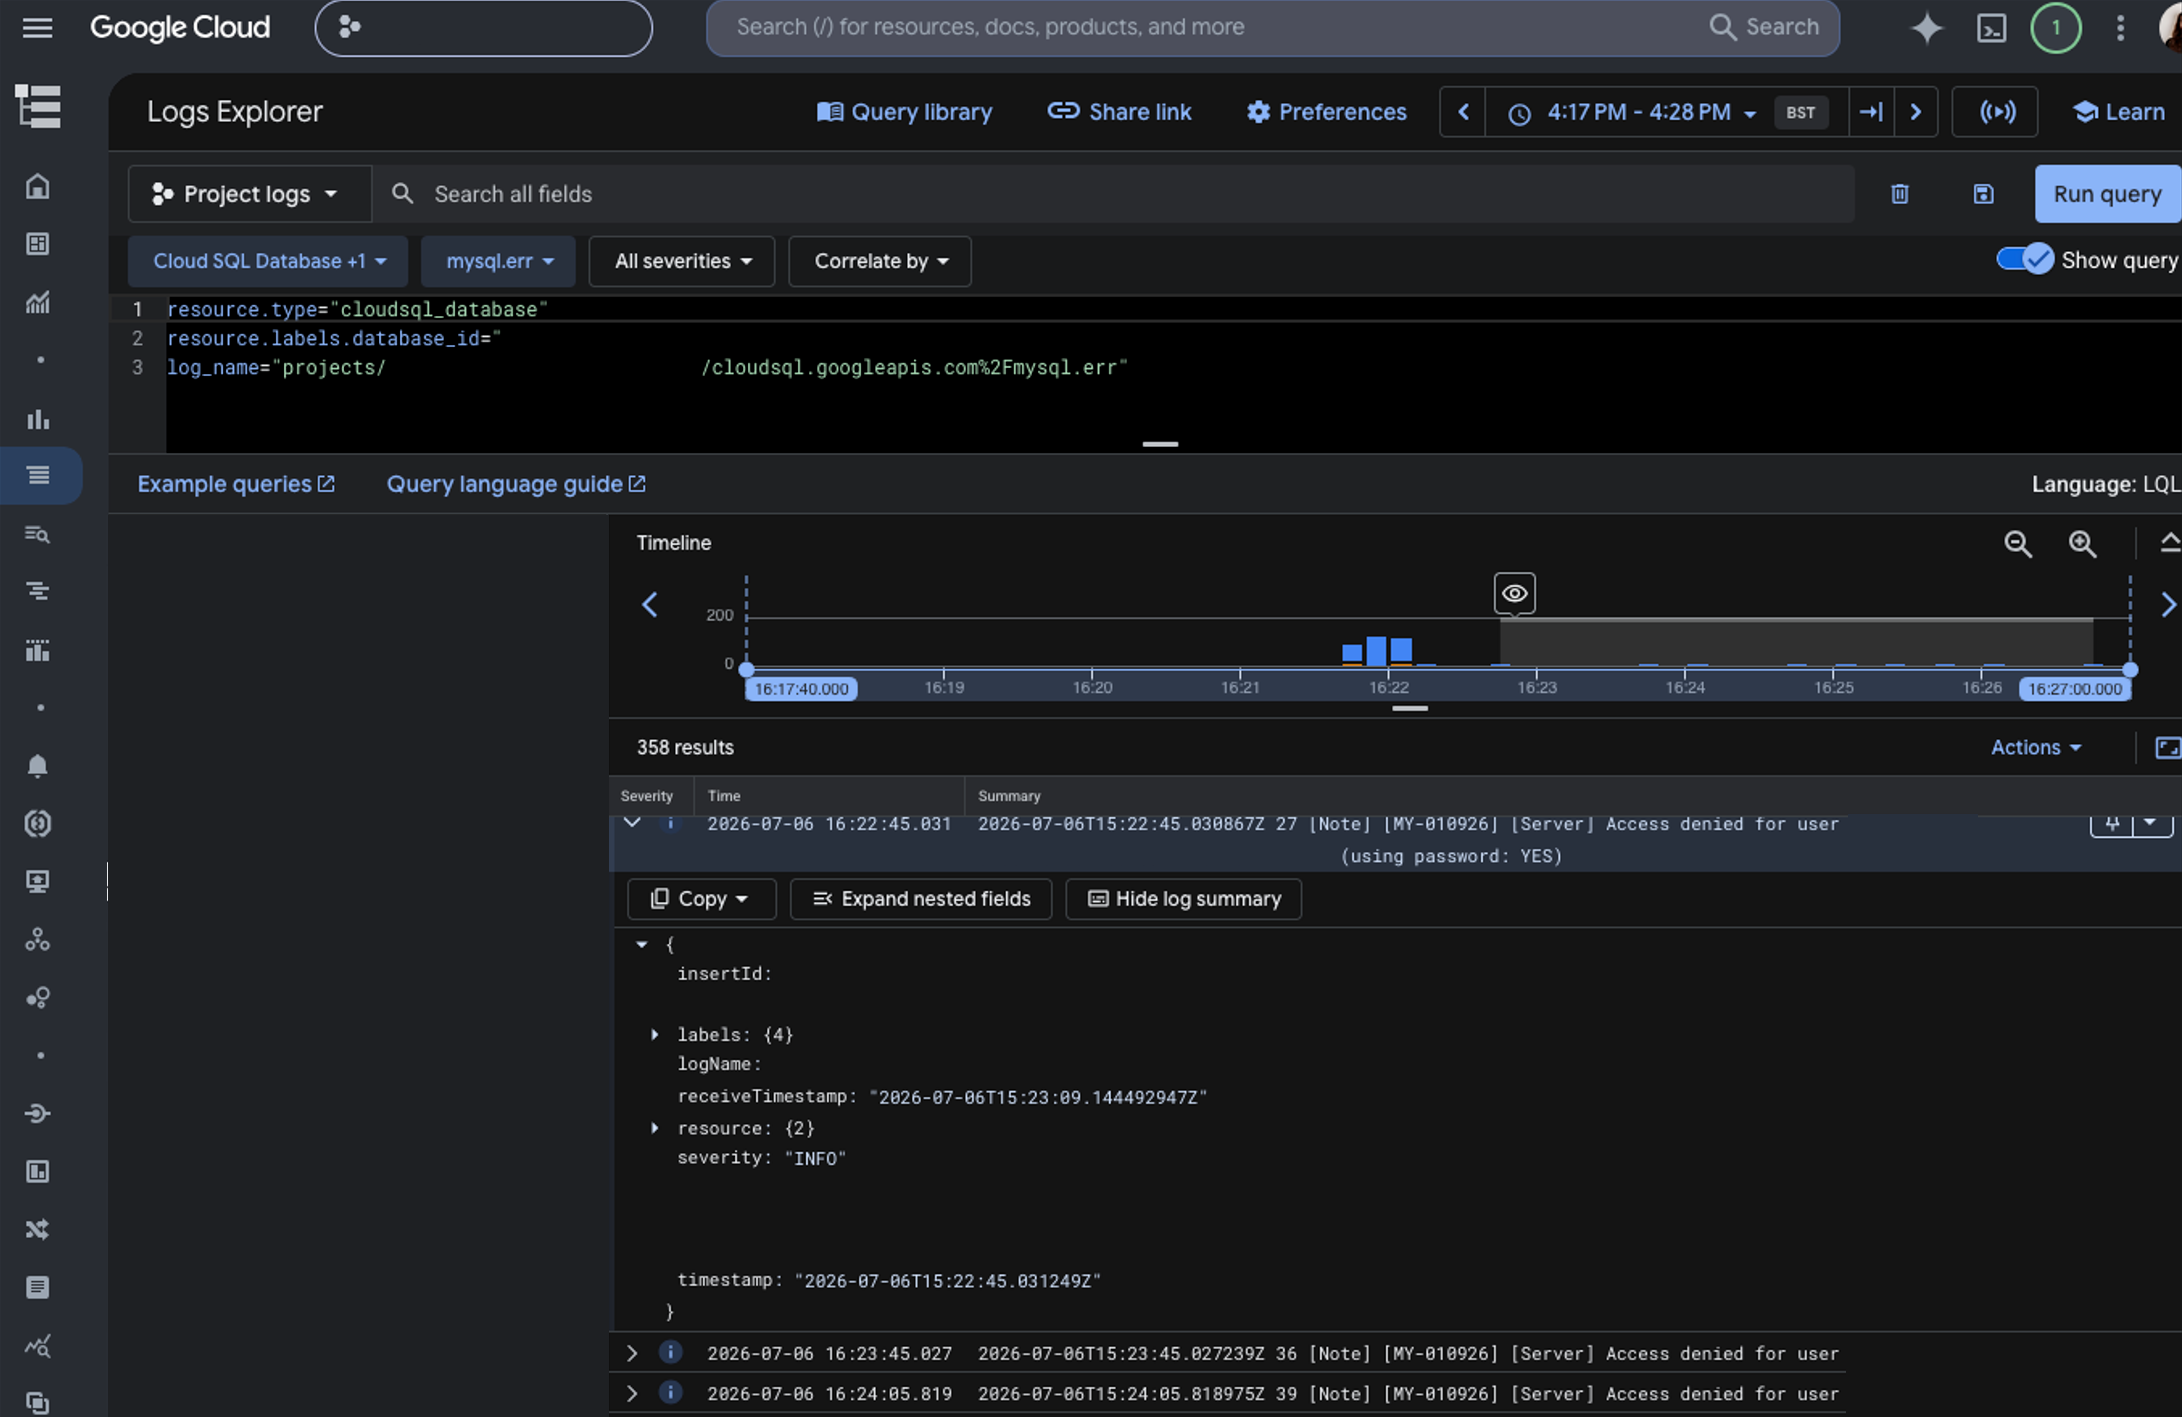Screen dimensions: 2182x1417
Task: Open Project logs scope dropdown
Action: [249, 194]
